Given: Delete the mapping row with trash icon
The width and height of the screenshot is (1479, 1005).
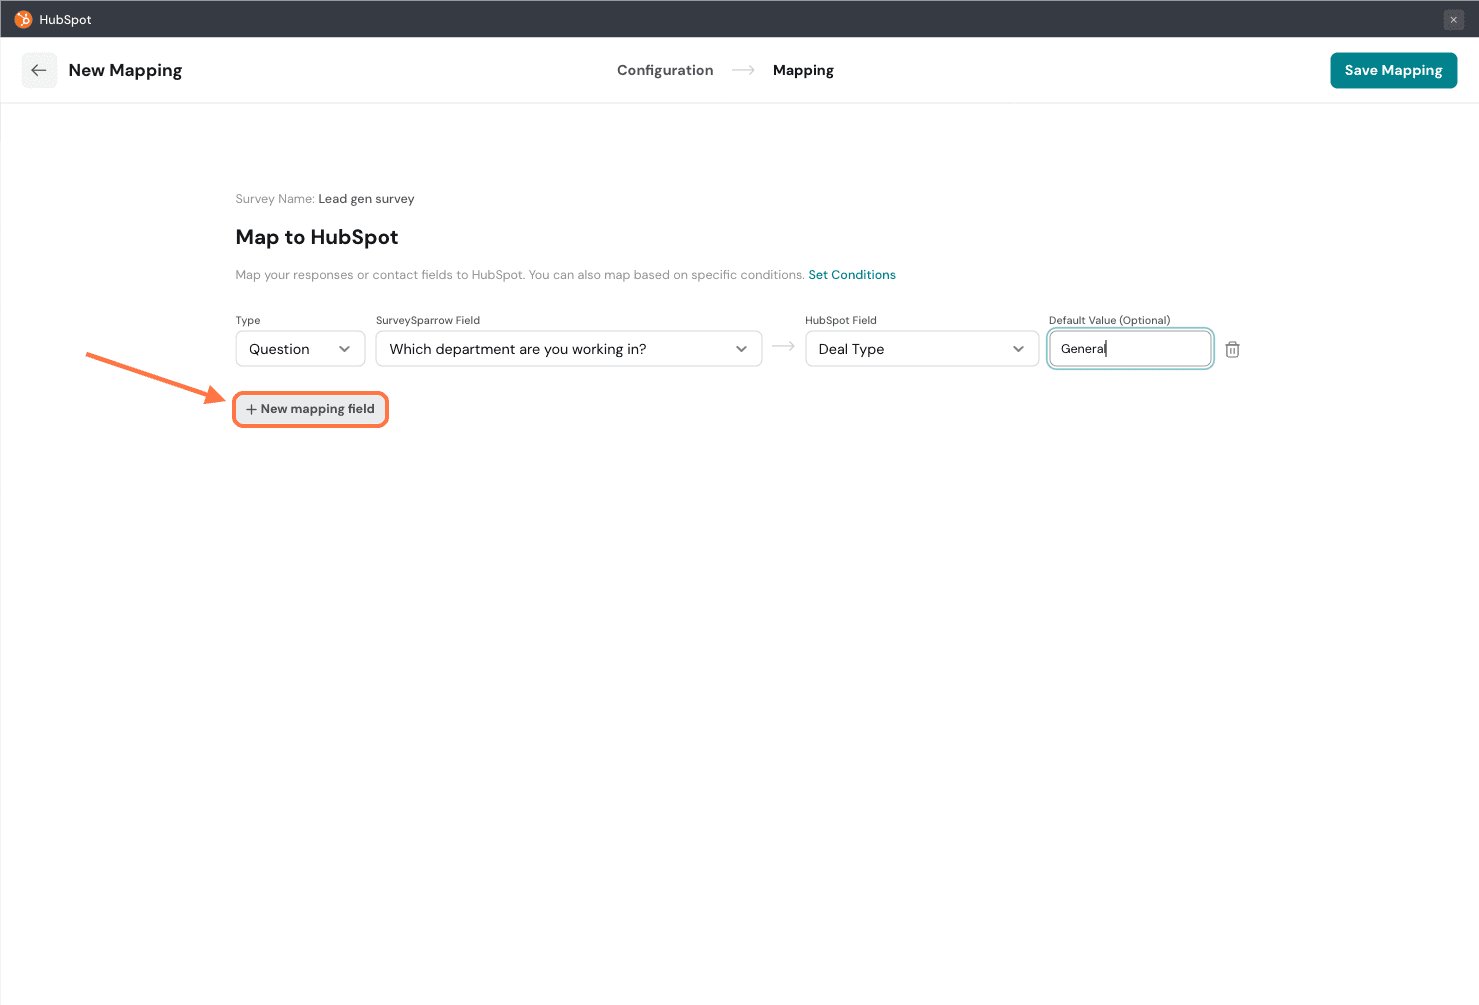Looking at the screenshot, I should (1232, 349).
